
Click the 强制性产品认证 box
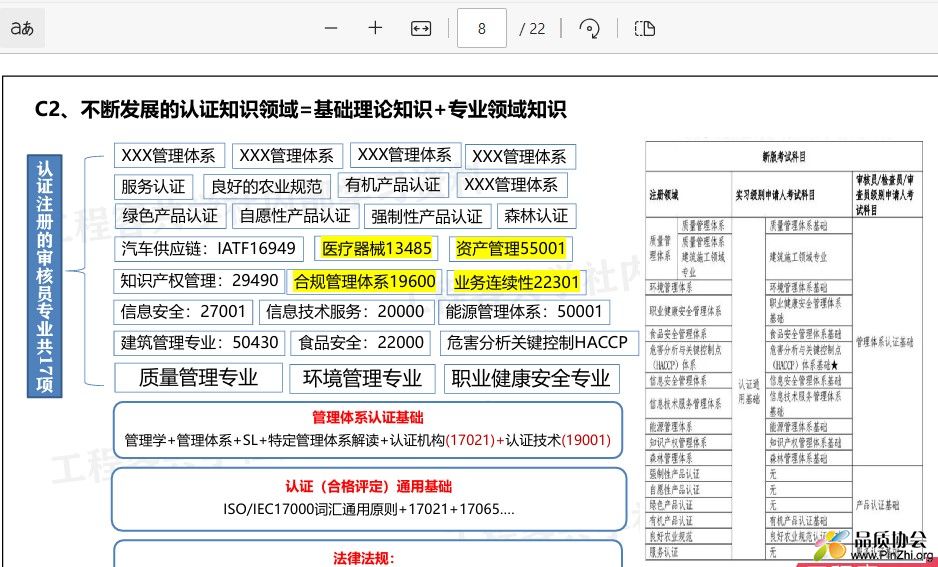coord(427,217)
